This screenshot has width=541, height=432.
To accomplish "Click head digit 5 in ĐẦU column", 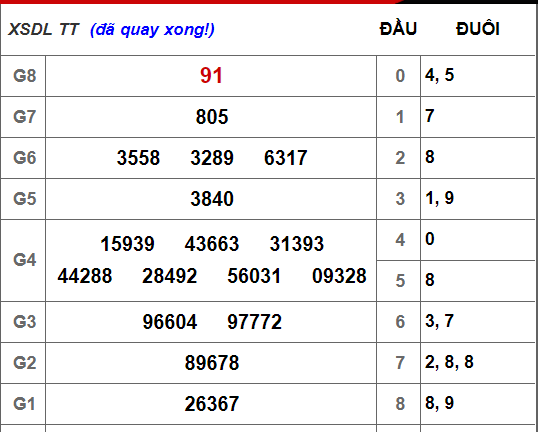I will 400,281.
